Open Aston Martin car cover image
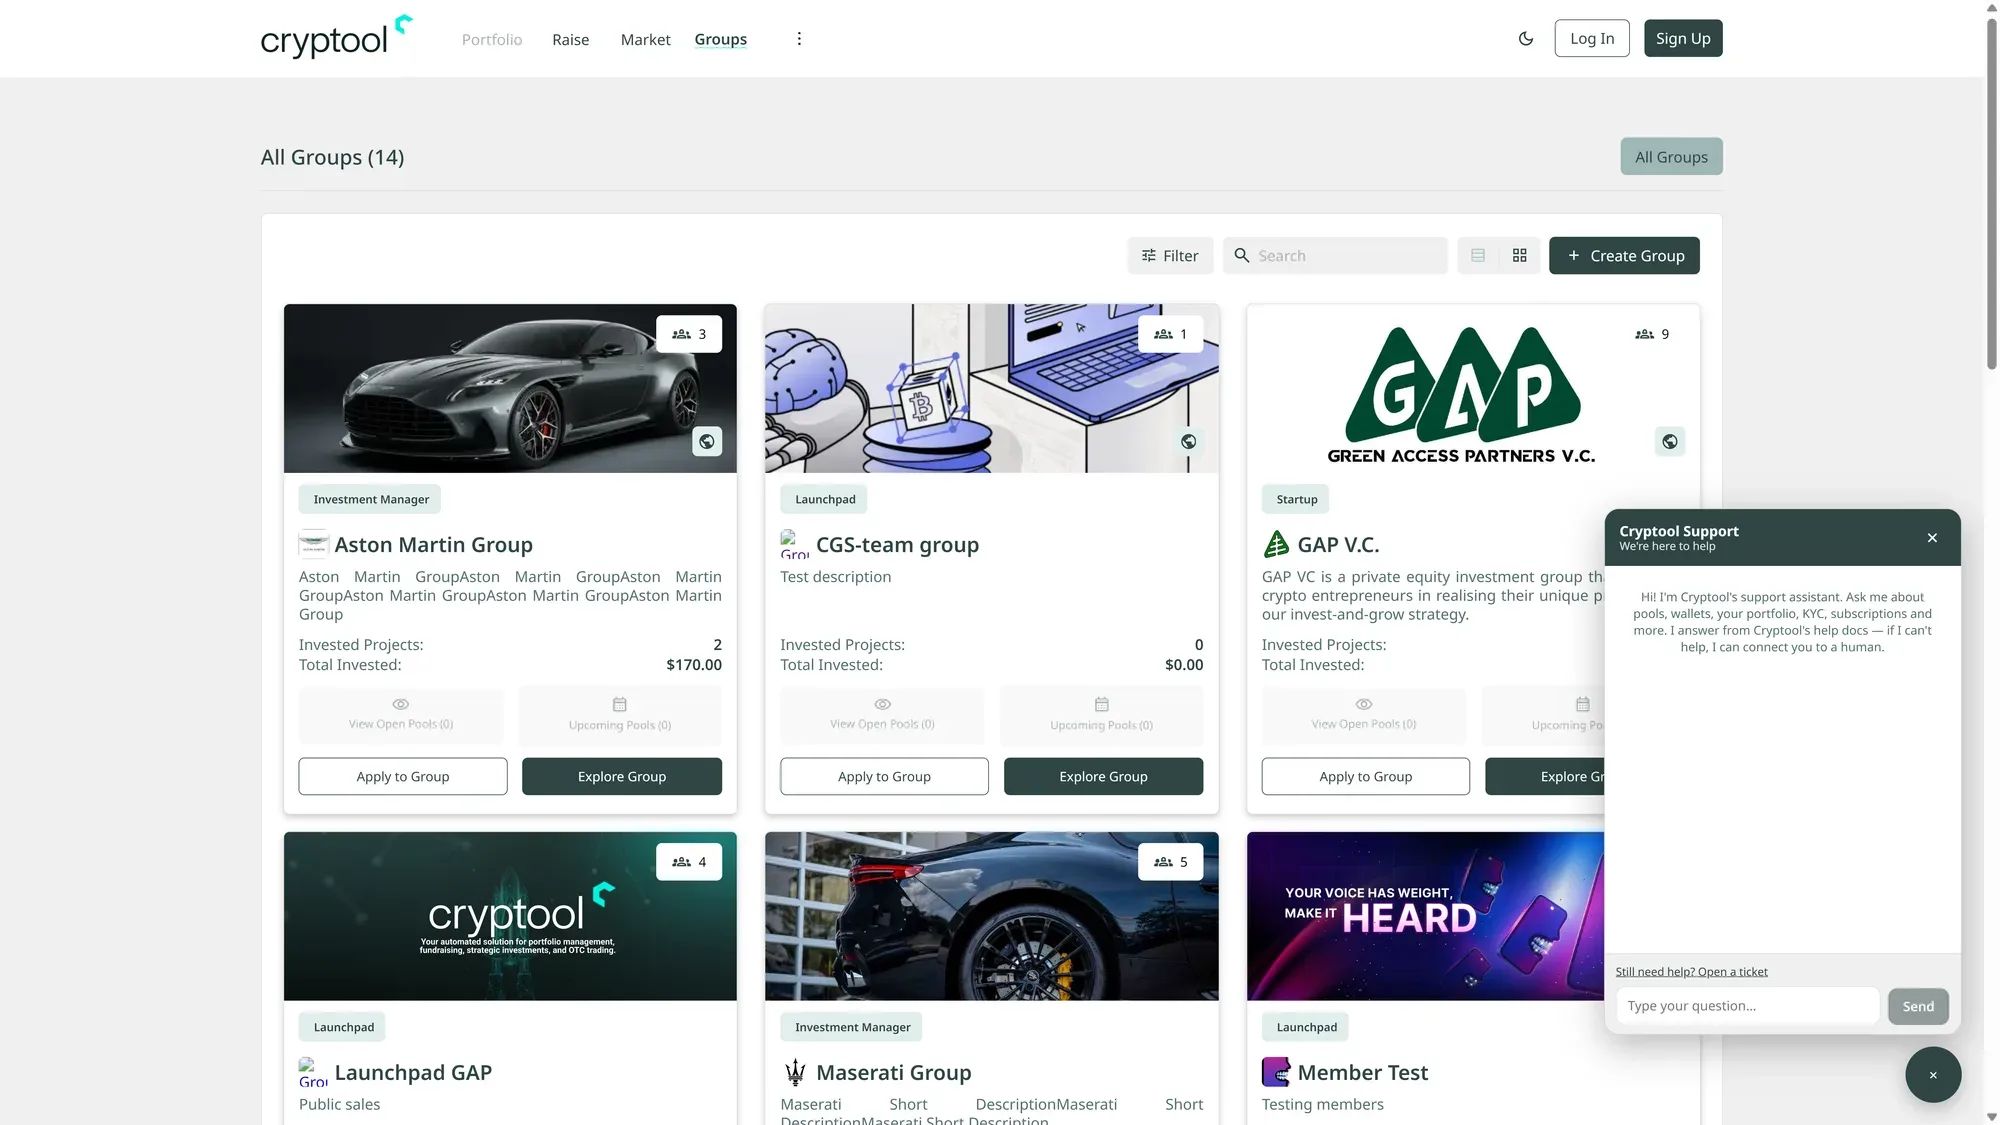This screenshot has width=2000, height=1125. (x=510, y=388)
